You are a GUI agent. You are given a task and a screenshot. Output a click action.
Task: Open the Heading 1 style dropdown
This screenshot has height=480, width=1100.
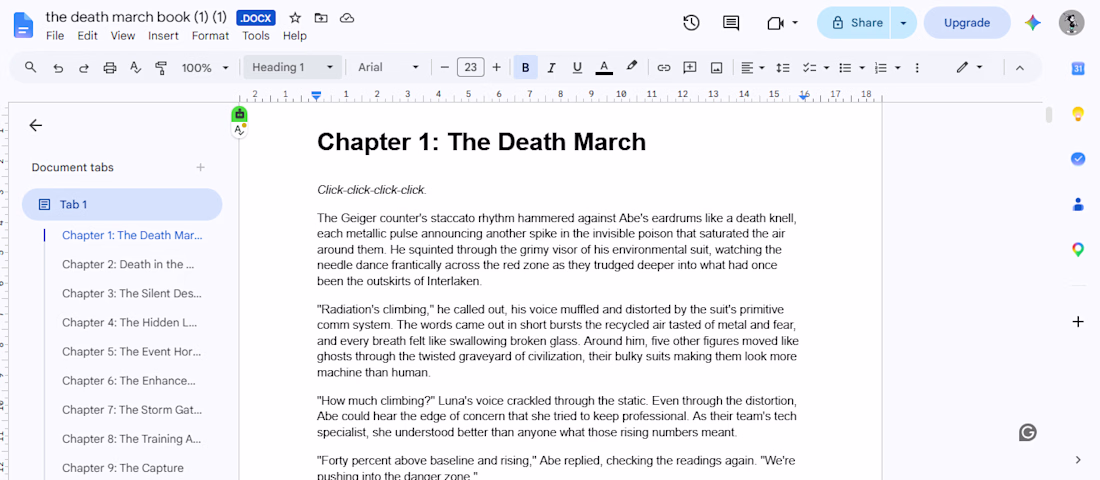(293, 67)
